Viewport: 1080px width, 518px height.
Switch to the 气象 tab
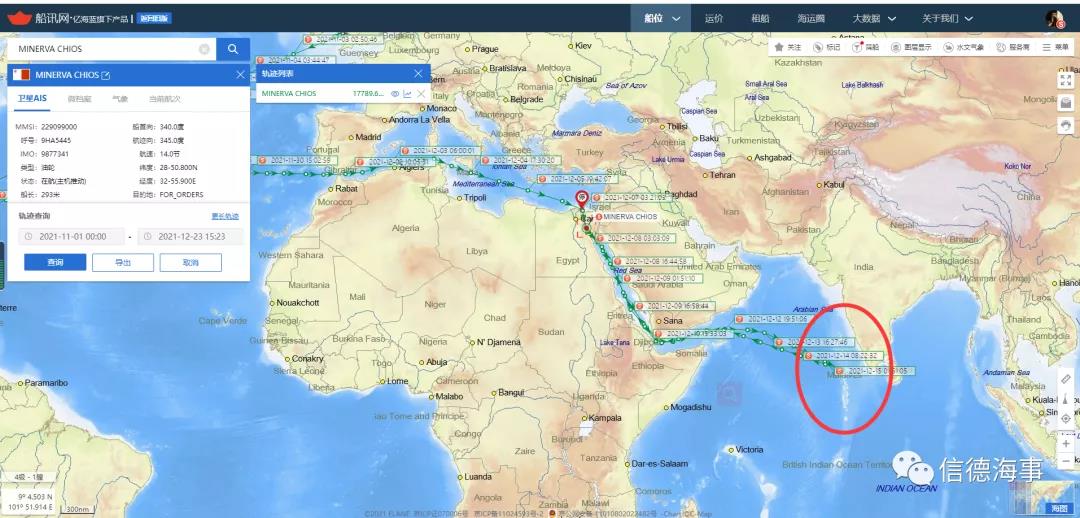[120, 99]
